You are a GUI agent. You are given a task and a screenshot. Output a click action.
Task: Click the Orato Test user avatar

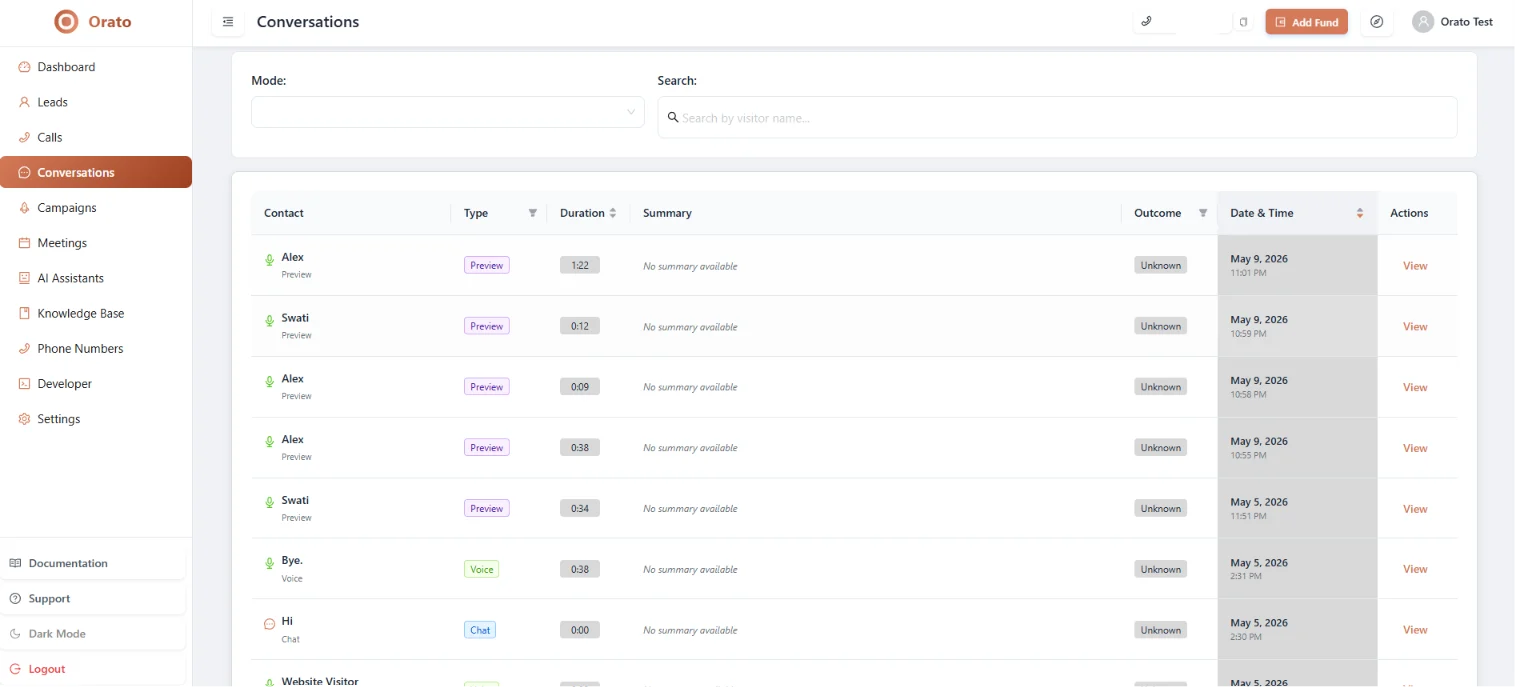1423,22
